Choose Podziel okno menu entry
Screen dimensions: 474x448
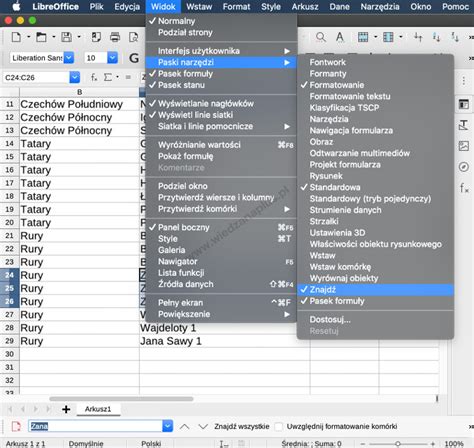[221, 186]
